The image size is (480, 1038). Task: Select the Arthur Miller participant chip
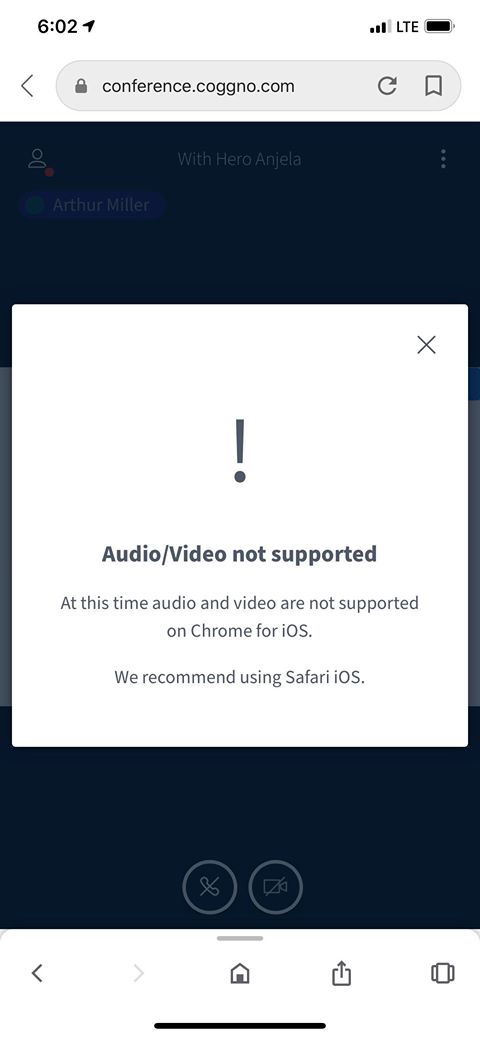[x=91, y=205]
